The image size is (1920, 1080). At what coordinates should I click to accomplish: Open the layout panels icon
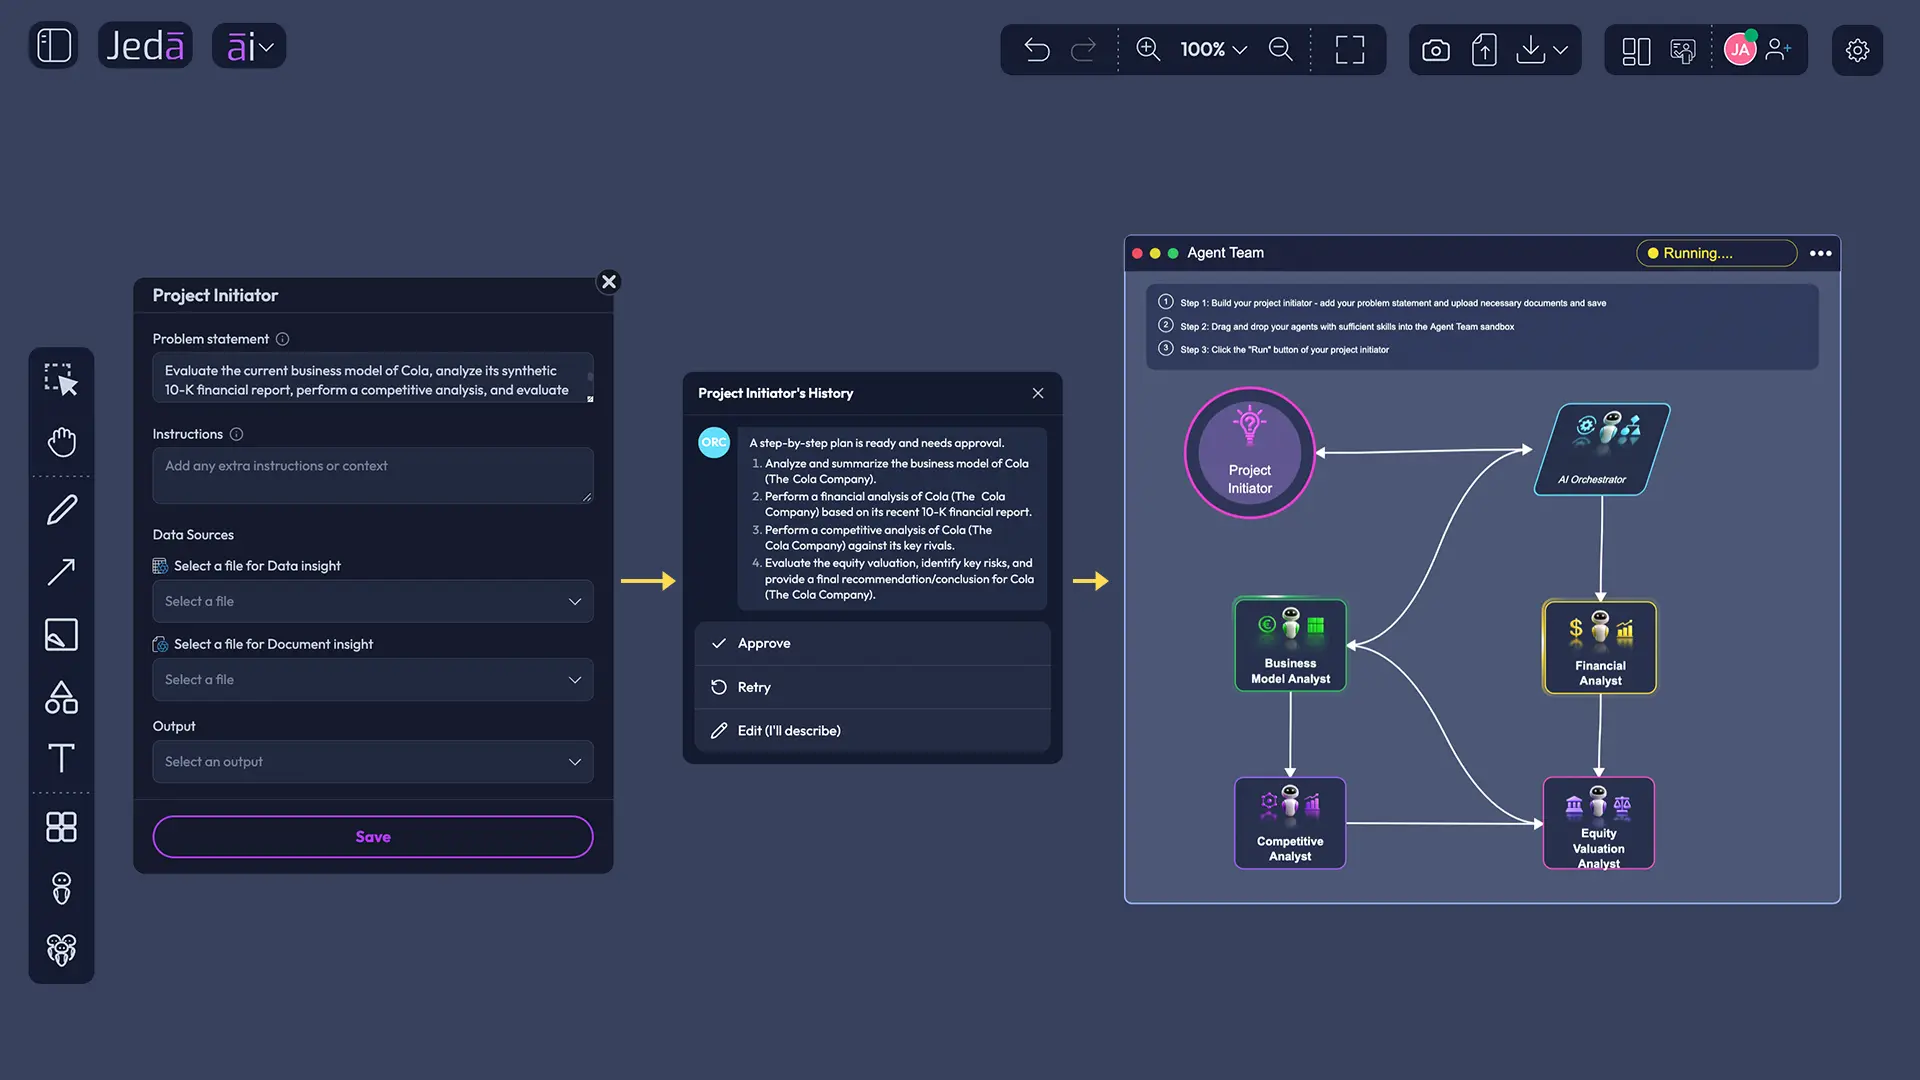pyautogui.click(x=1636, y=50)
